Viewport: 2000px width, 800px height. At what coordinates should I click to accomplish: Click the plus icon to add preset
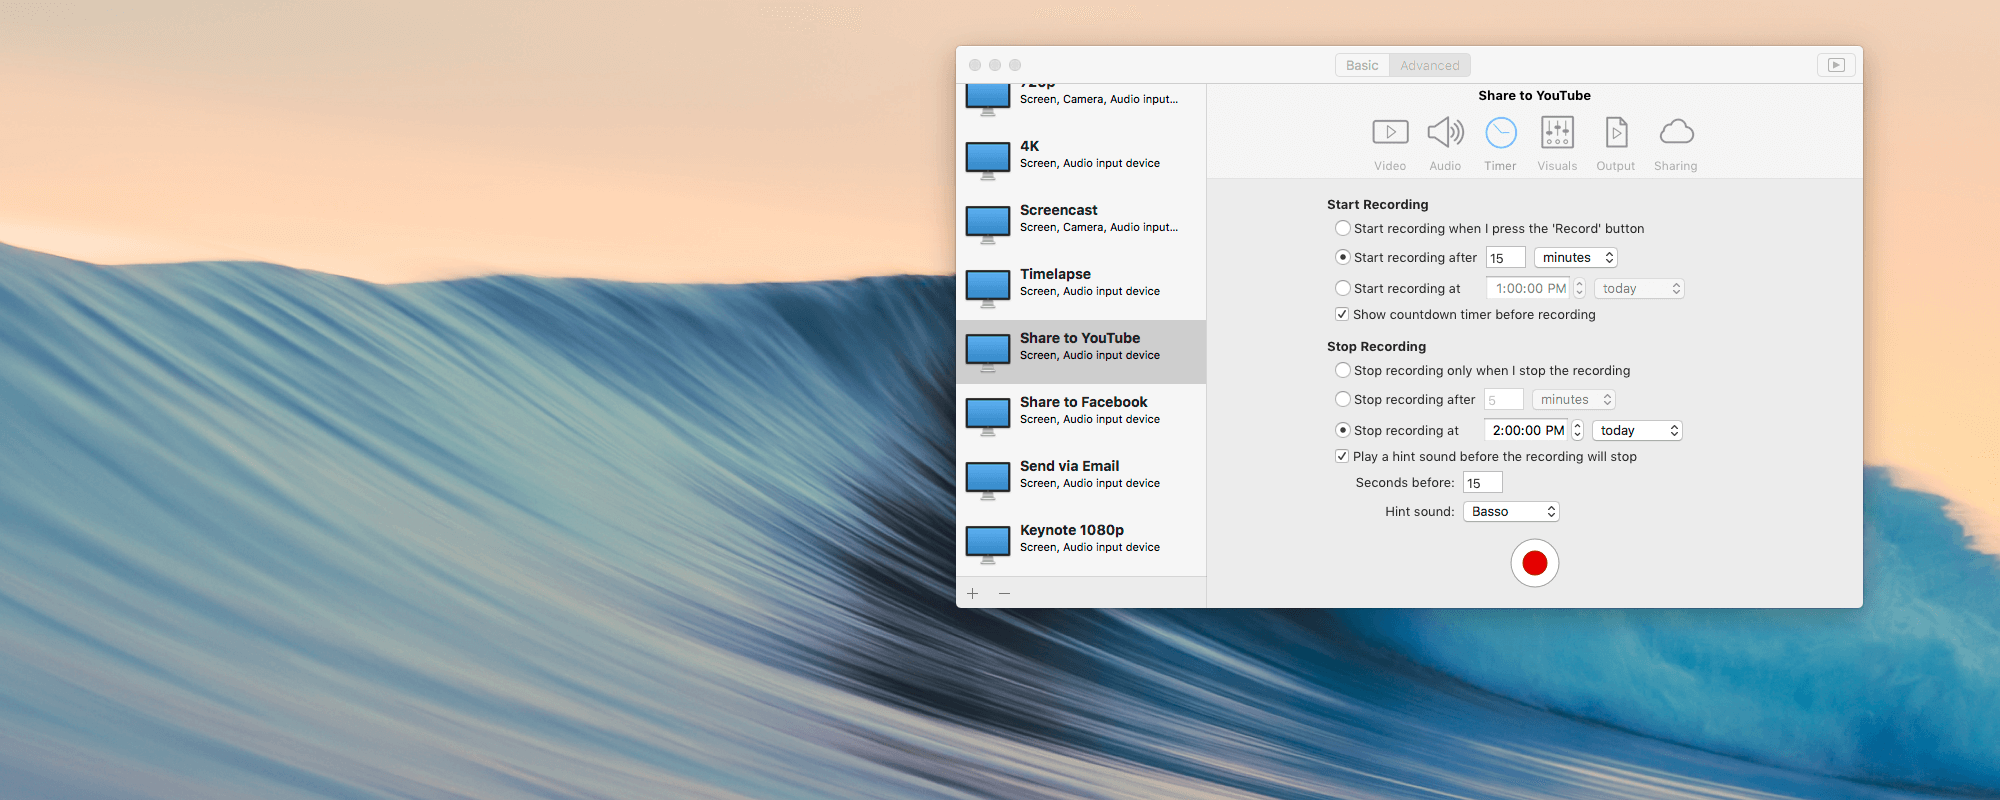click(972, 594)
